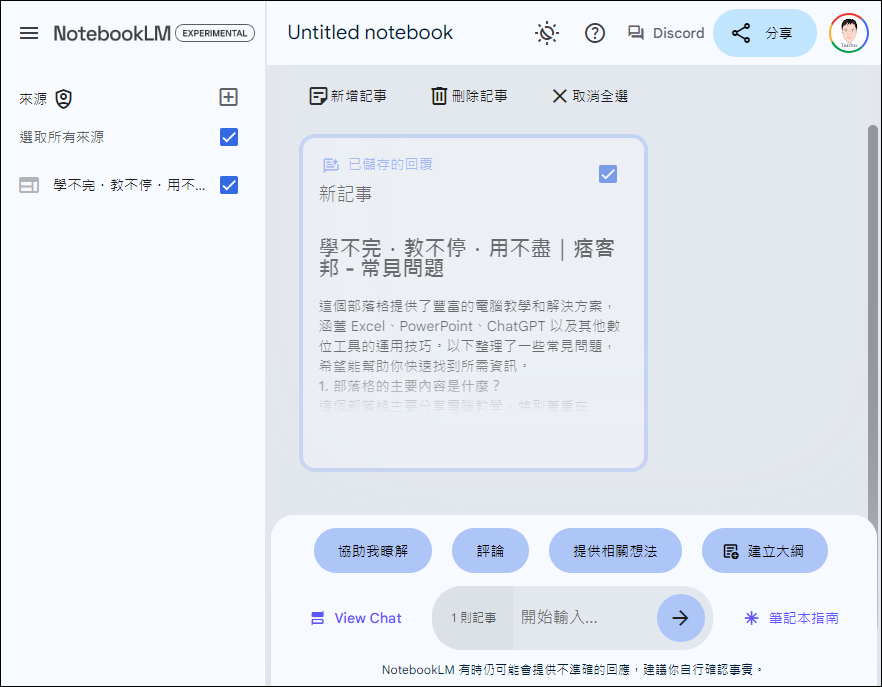Image resolution: width=882 pixels, height=687 pixels.
Task: Click 刪除記事 to delete notes
Action: coord(469,96)
